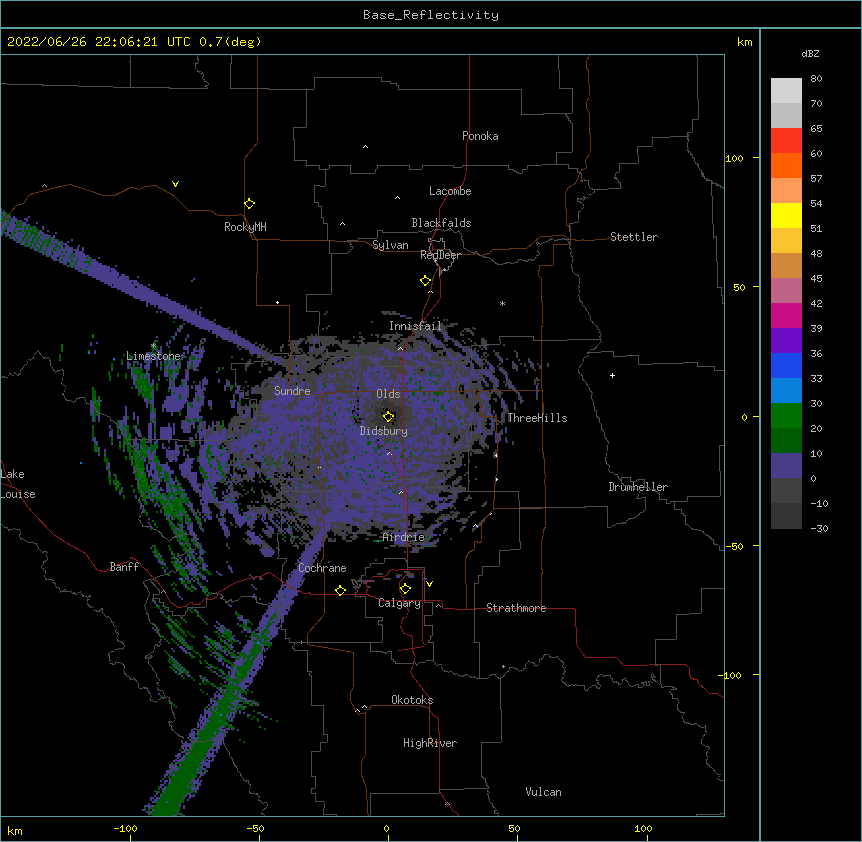Click the Limestone label
Screen dimensions: 862x842
tap(153, 356)
